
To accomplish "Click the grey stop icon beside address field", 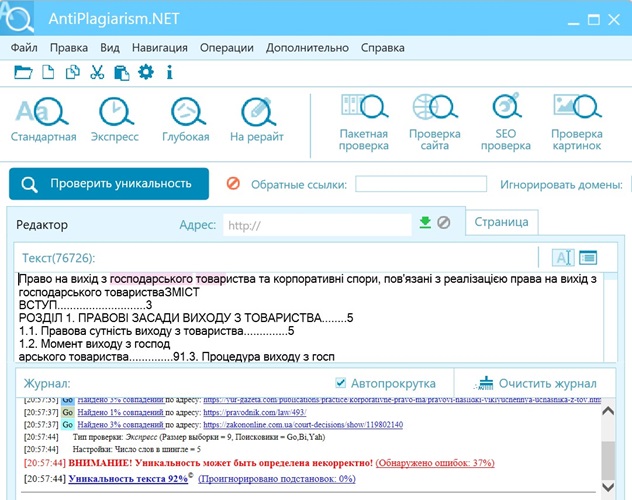I will pyautogui.click(x=444, y=222).
